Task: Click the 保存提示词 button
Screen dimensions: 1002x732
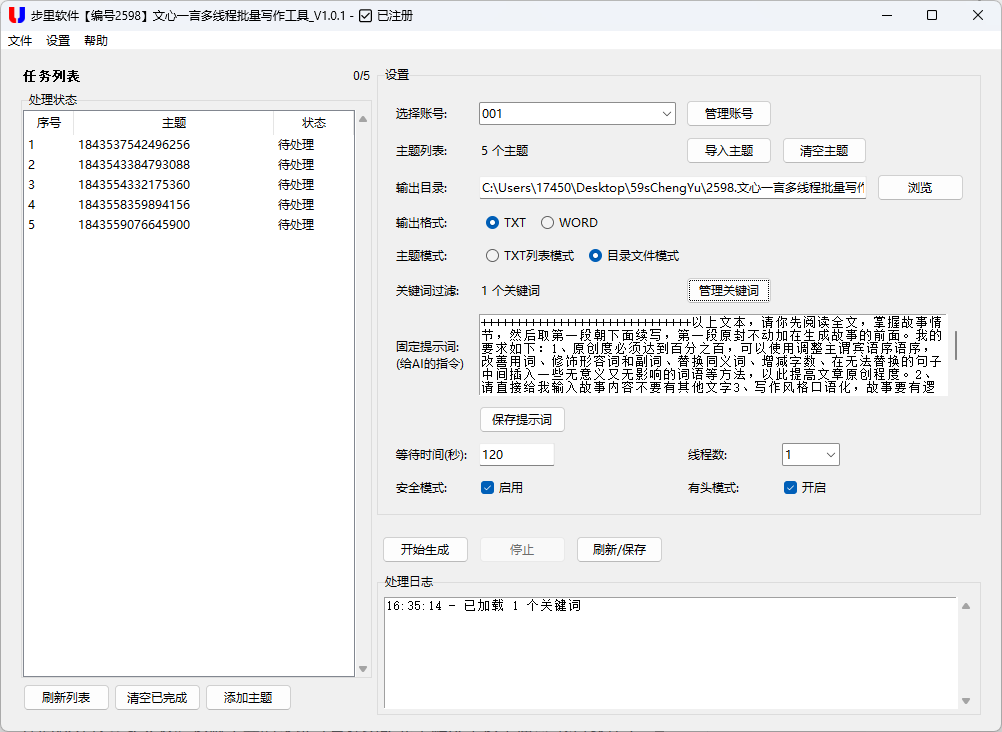Action: [522, 420]
